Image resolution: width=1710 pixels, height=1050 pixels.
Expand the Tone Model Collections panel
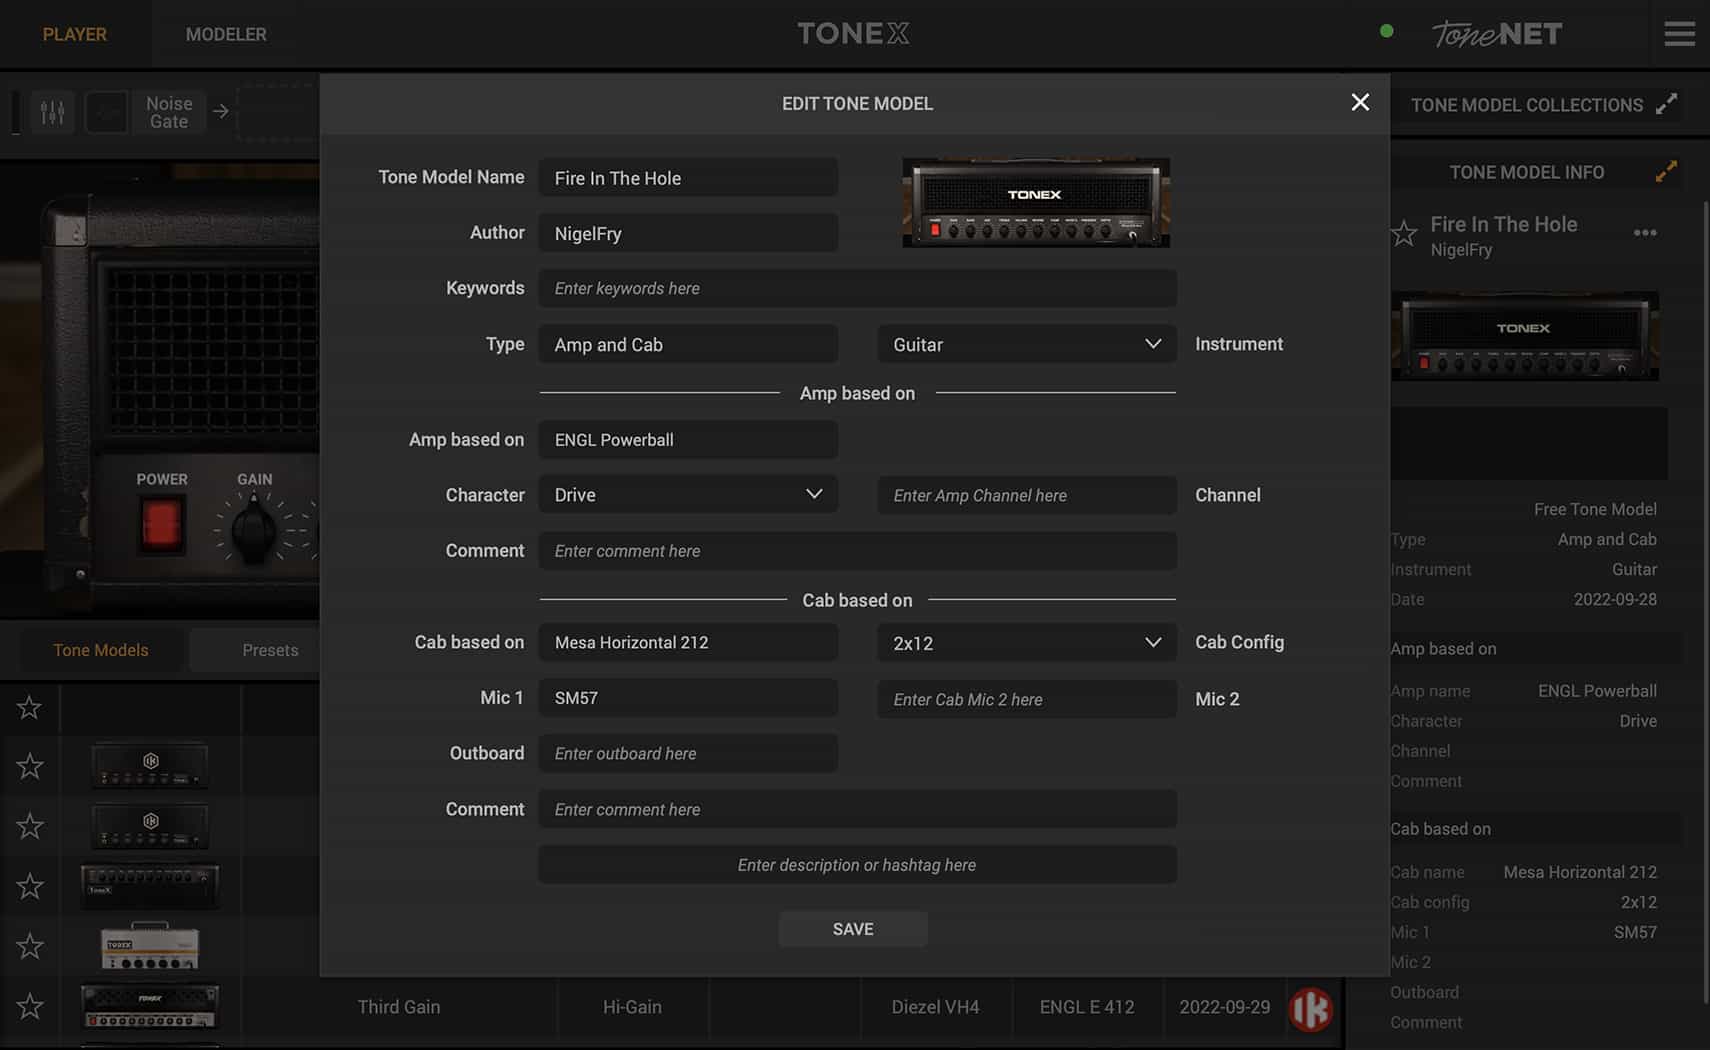point(1667,103)
